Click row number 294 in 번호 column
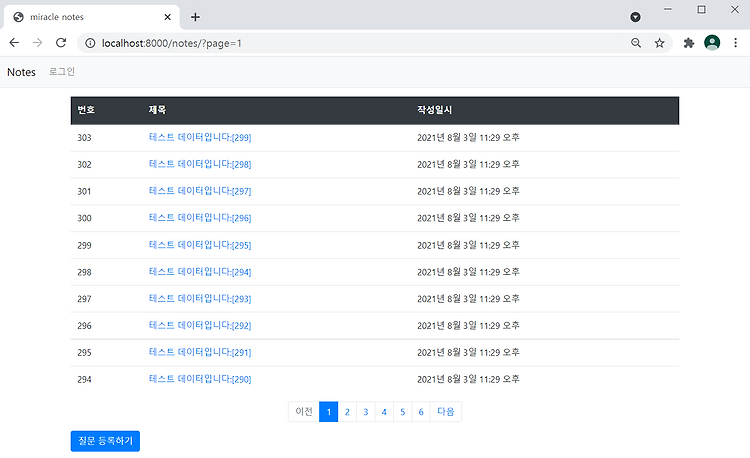 84,379
